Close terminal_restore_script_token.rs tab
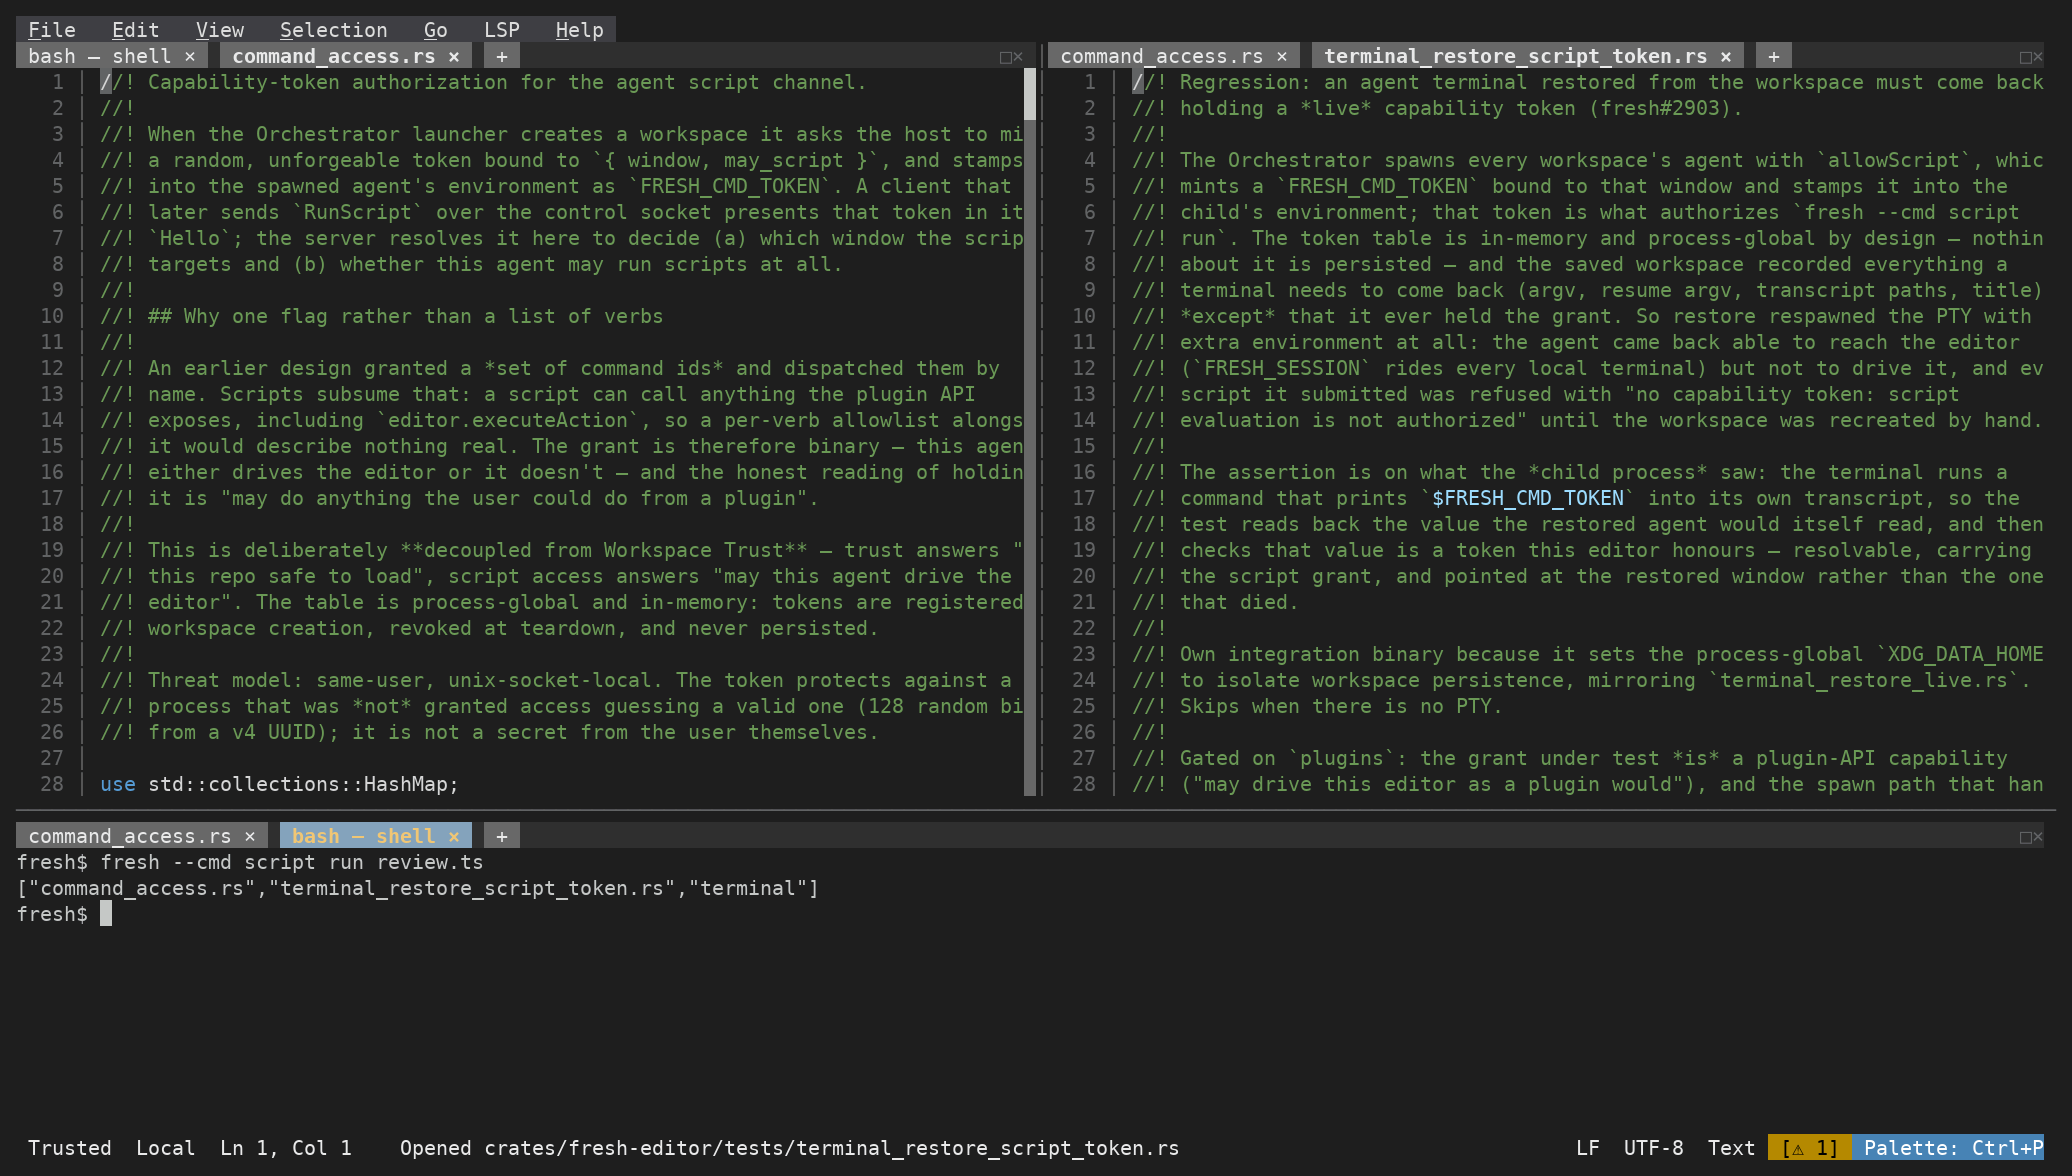This screenshot has width=2072, height=1176. (1726, 56)
